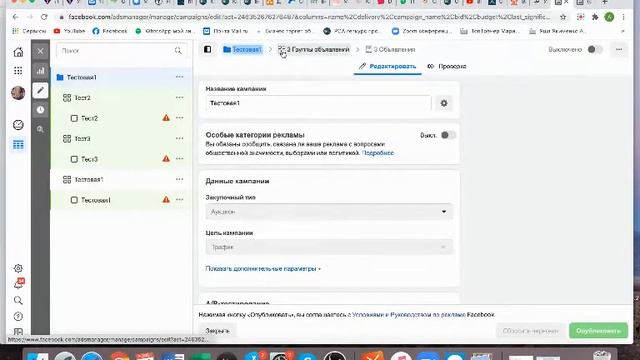This screenshot has width=640, height=360.
Task: Open the Цель кампании dropdown
Action: point(329,247)
